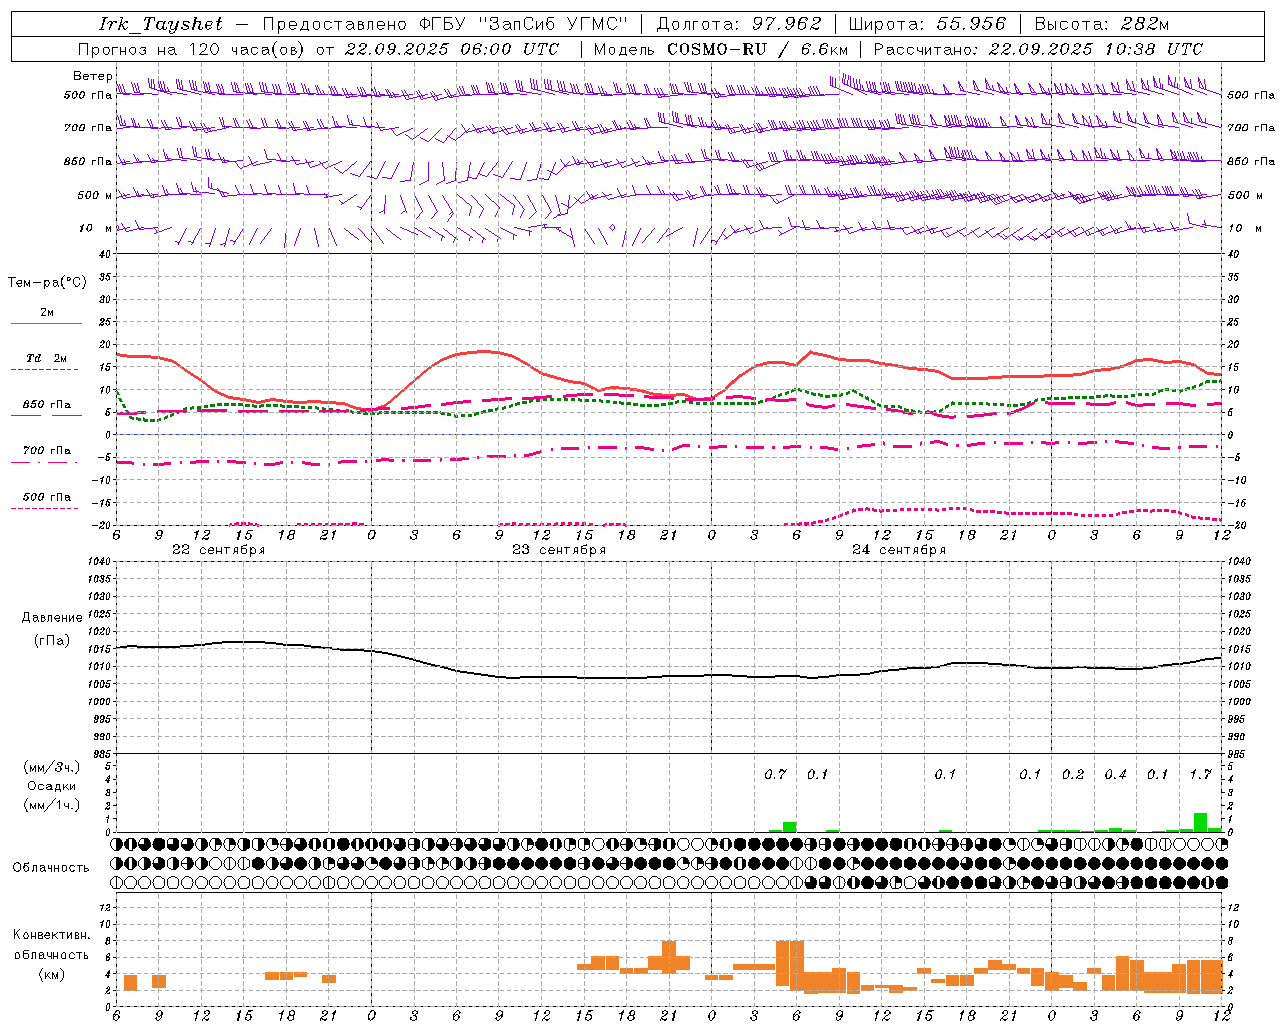The image size is (1280, 1024).
Task: Click the Td 2м dew point legend entry
Action: coord(47,358)
